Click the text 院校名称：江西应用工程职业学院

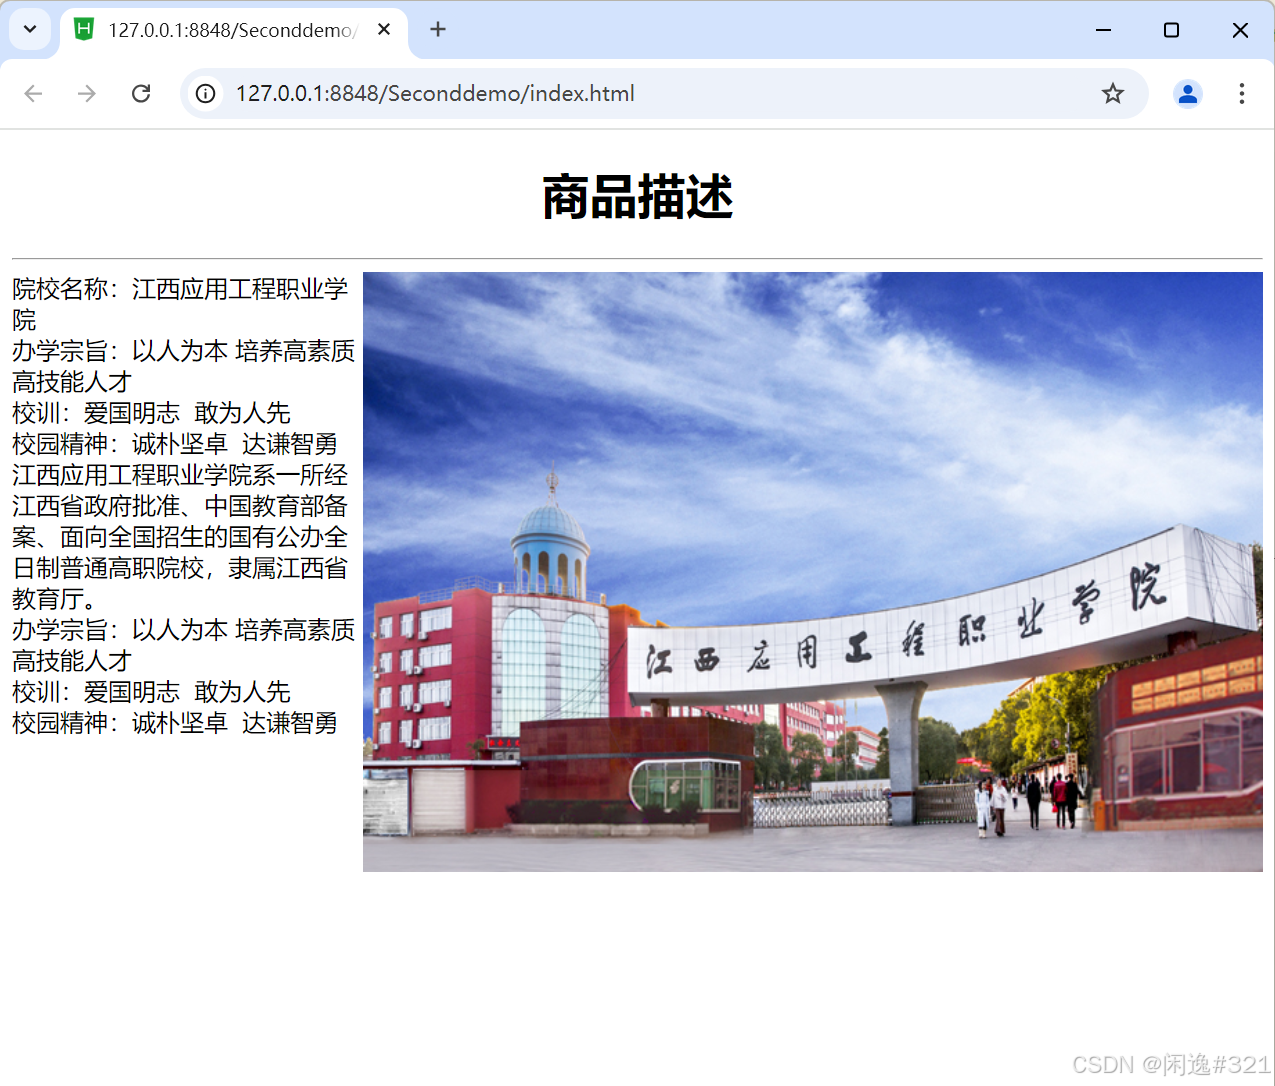click(x=180, y=304)
